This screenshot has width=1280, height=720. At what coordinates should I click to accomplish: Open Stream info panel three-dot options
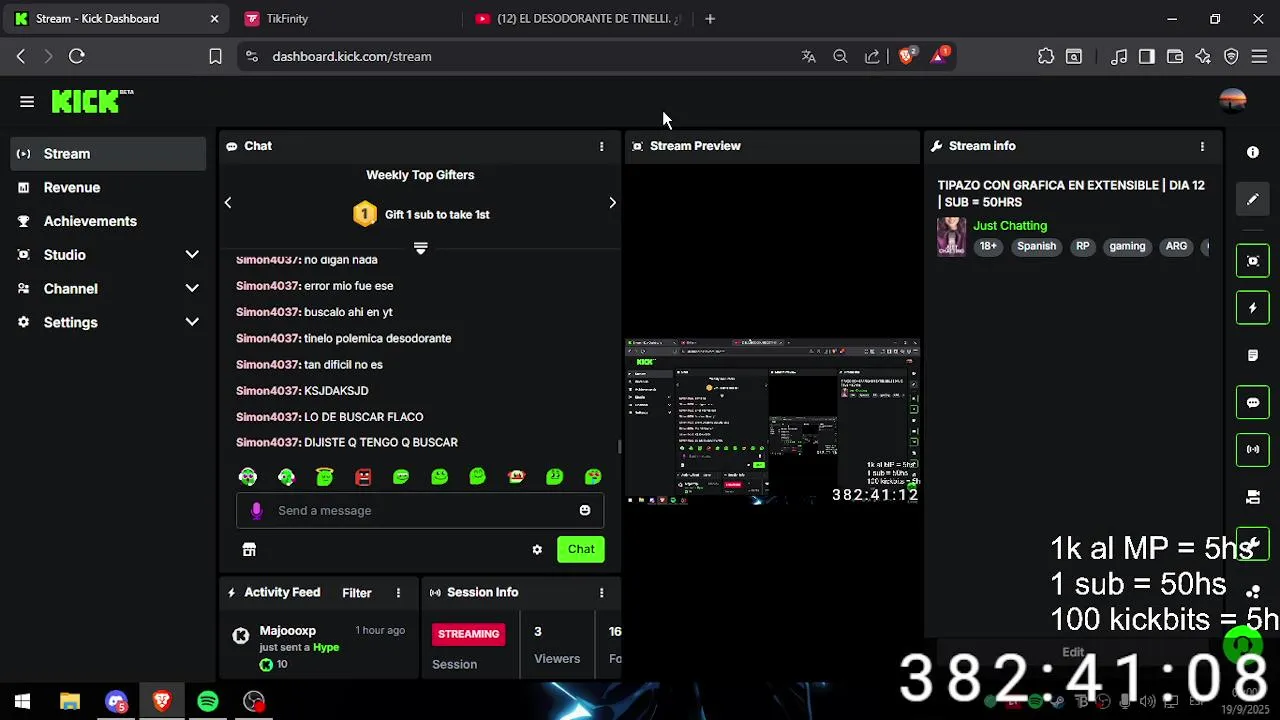[1202, 146]
